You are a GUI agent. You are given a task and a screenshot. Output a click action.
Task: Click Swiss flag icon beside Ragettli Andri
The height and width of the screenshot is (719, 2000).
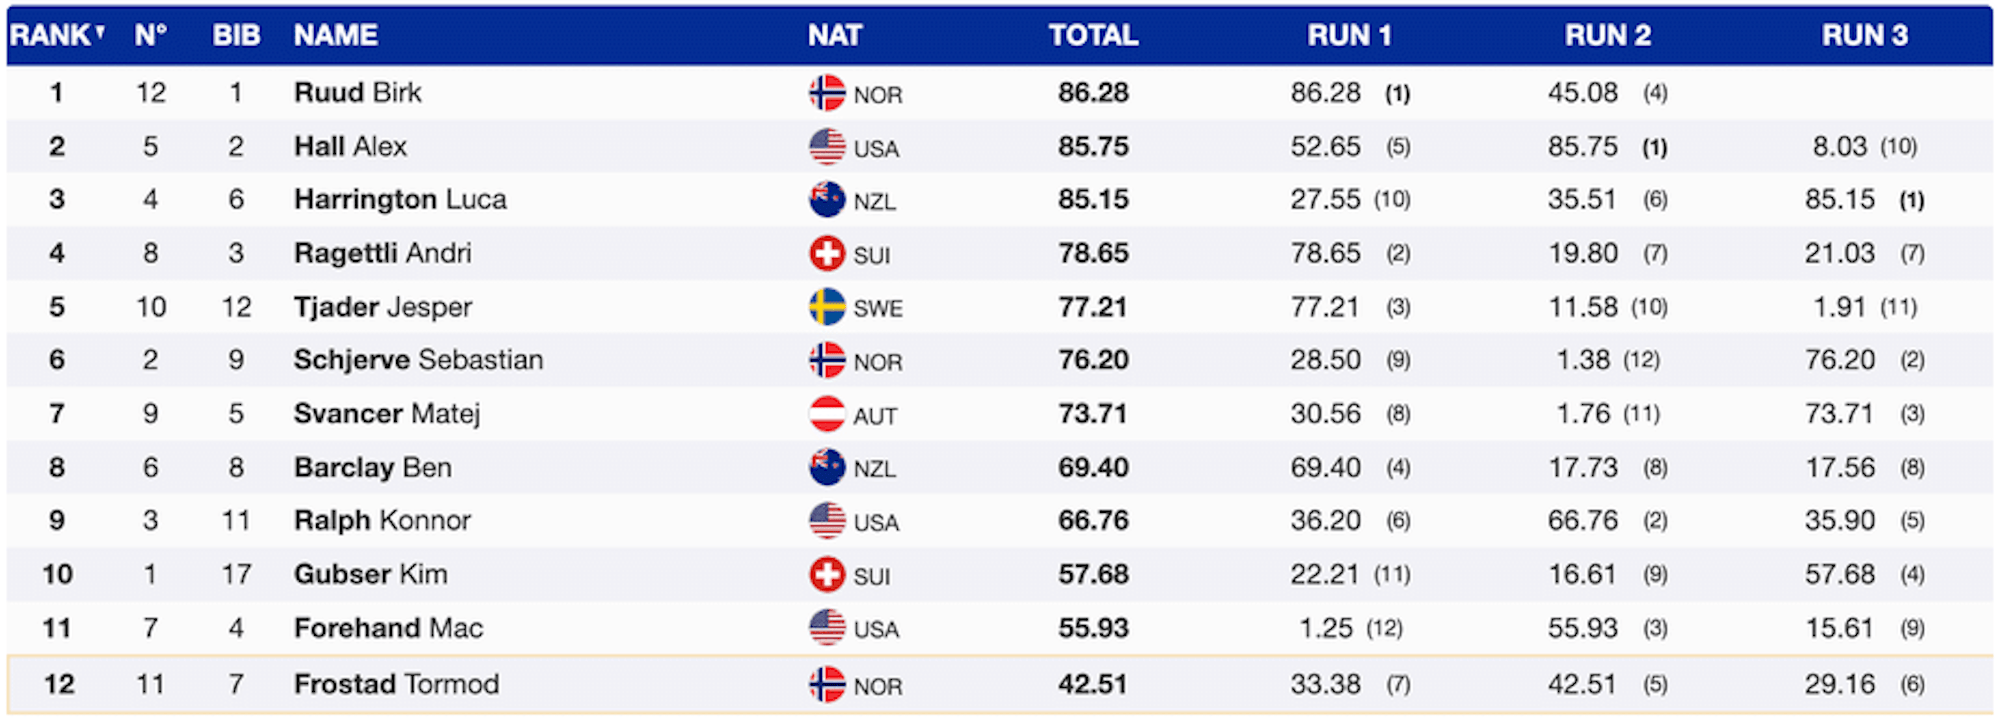(x=826, y=254)
